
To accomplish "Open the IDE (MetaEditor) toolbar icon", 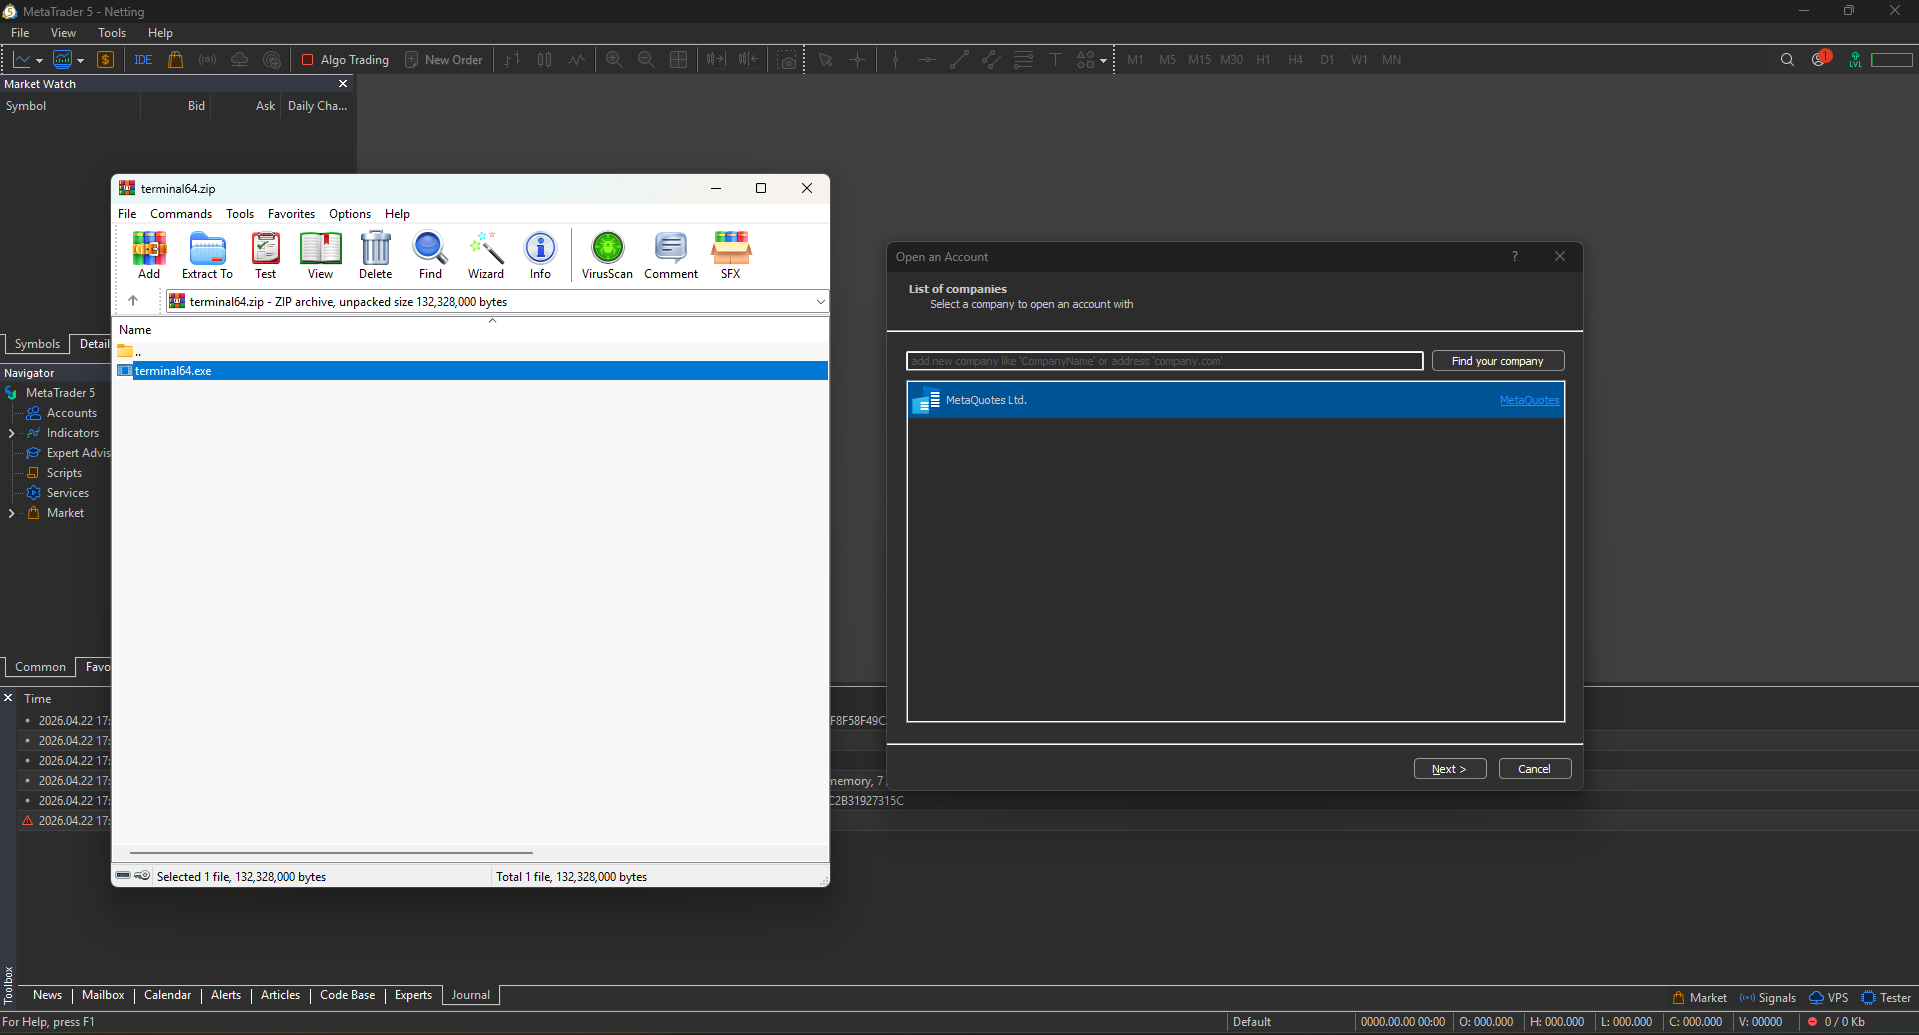I will coord(143,60).
